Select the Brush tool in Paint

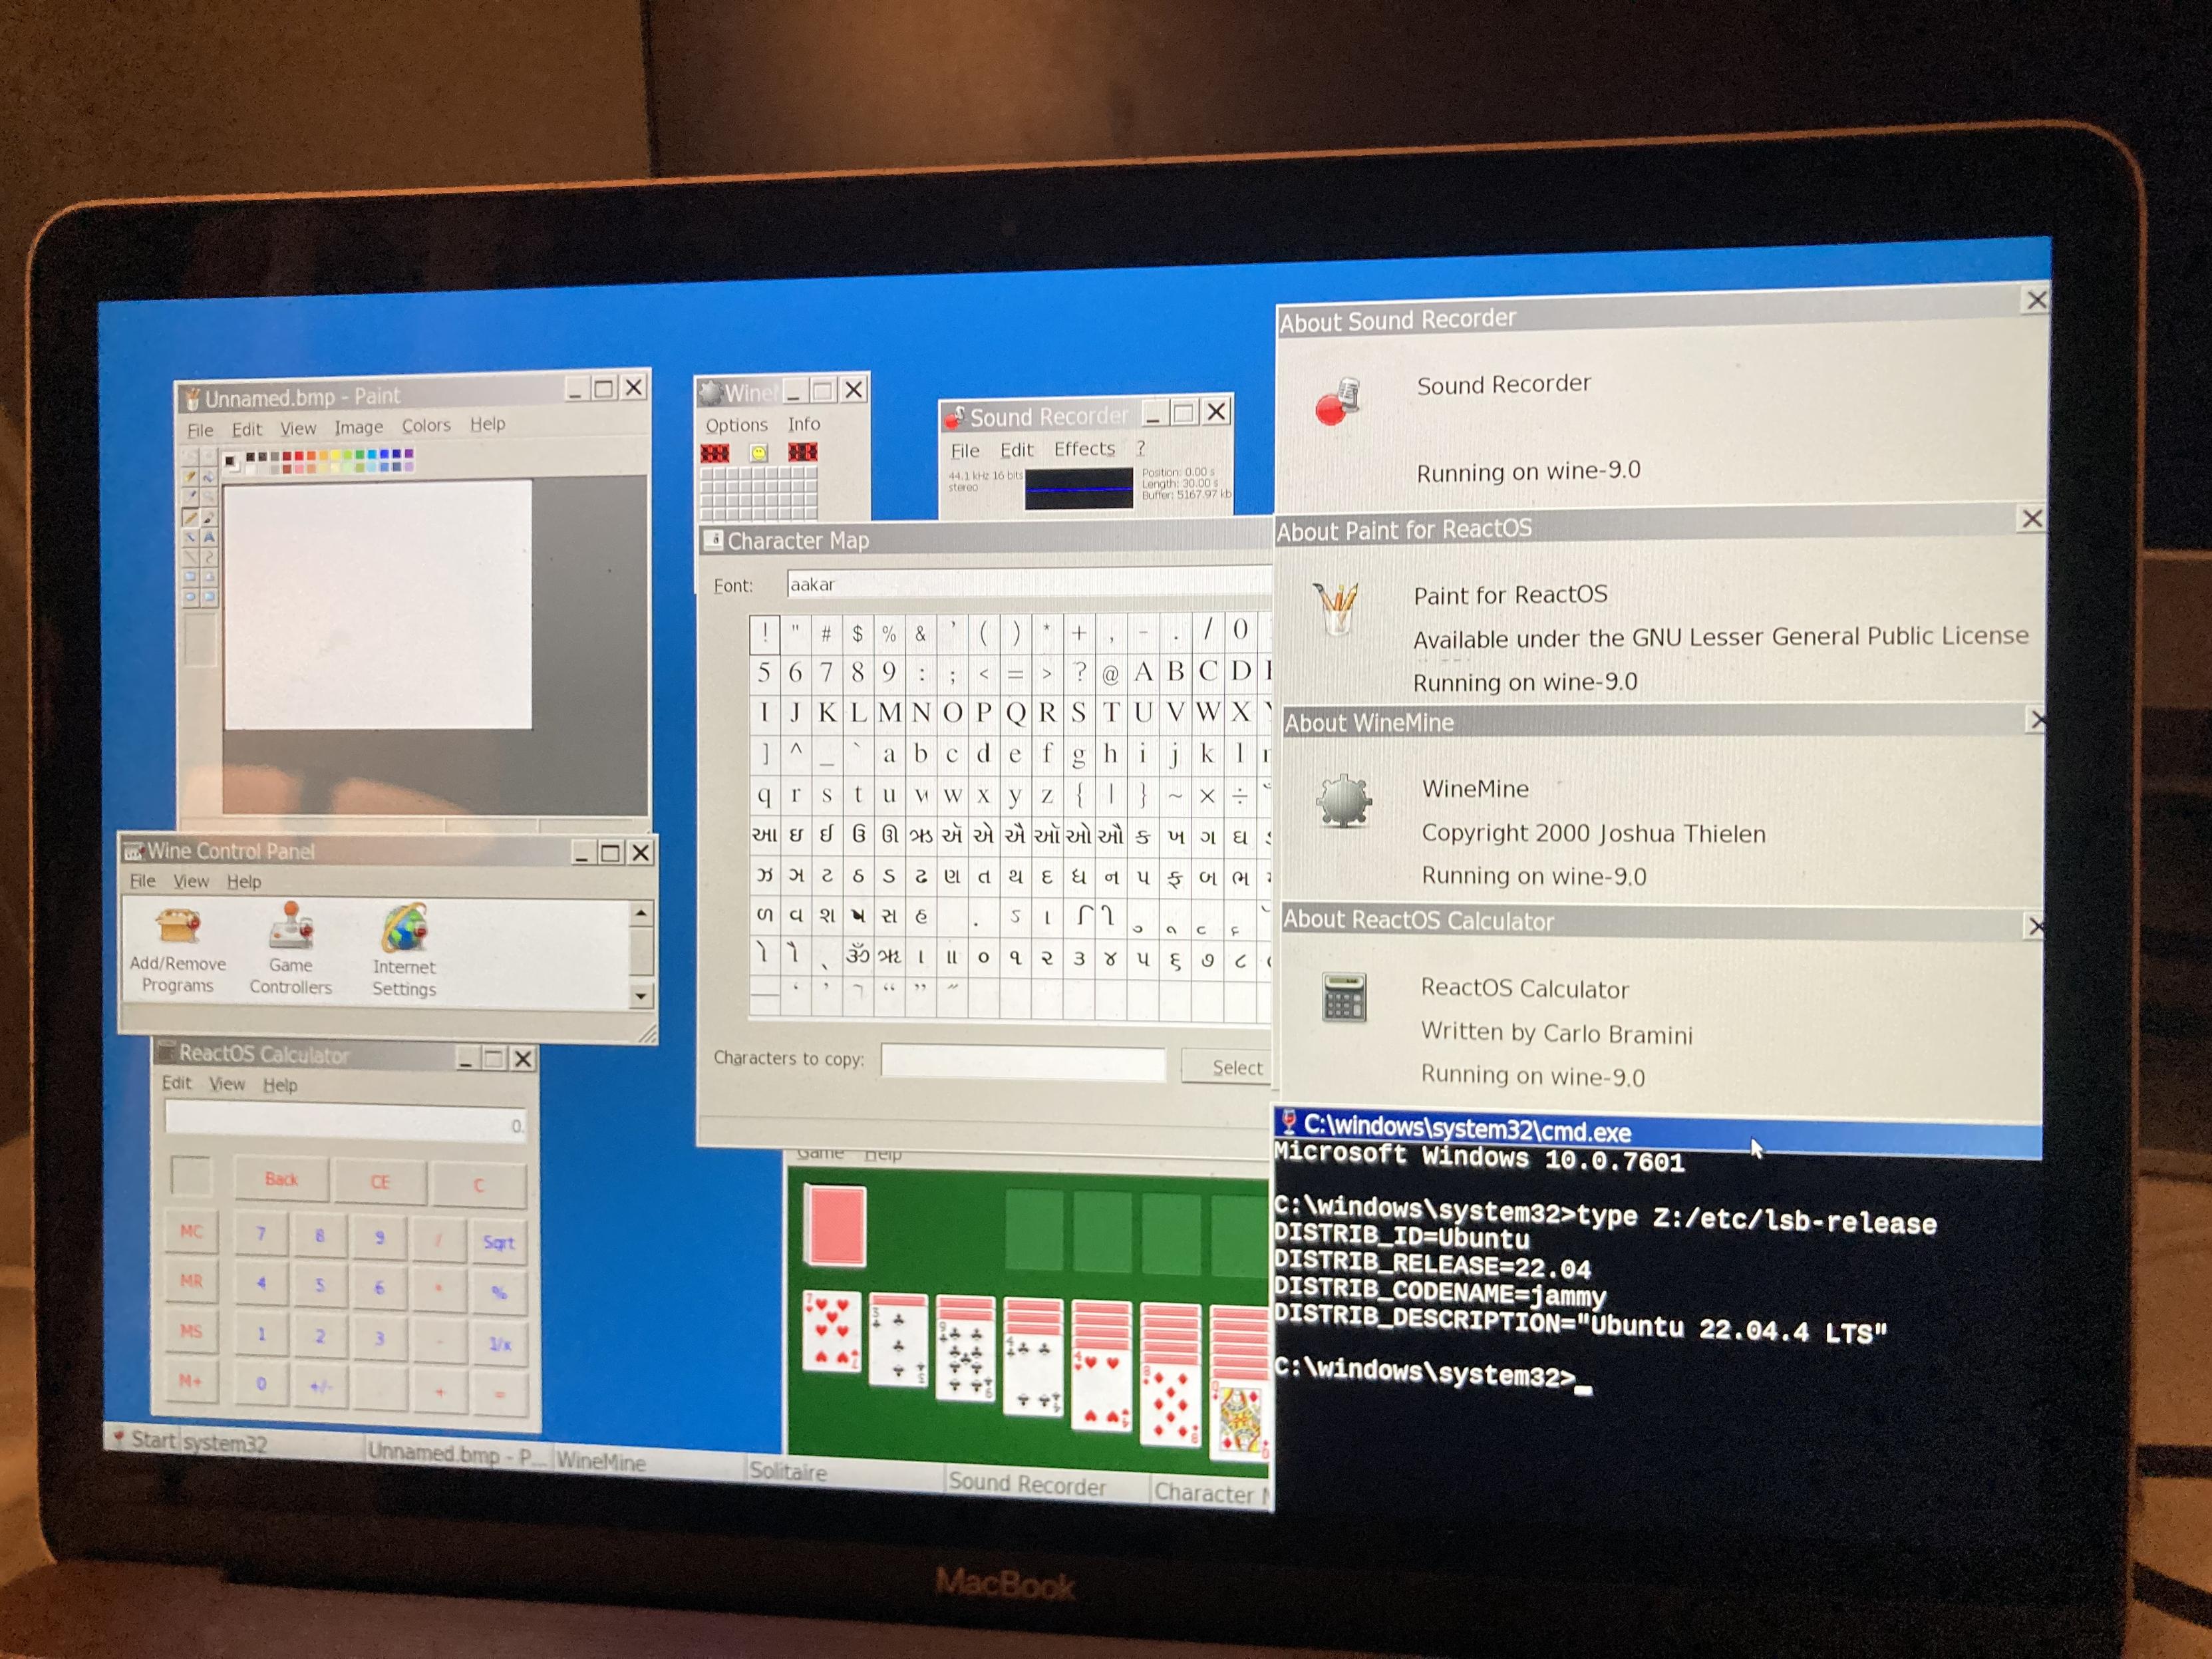[x=209, y=518]
